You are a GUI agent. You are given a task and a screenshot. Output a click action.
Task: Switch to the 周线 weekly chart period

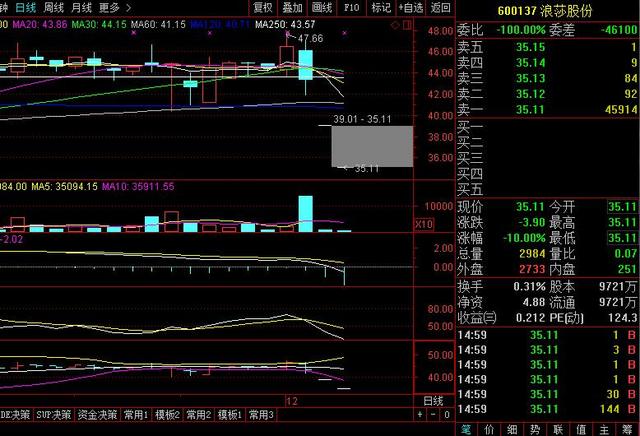53,7
